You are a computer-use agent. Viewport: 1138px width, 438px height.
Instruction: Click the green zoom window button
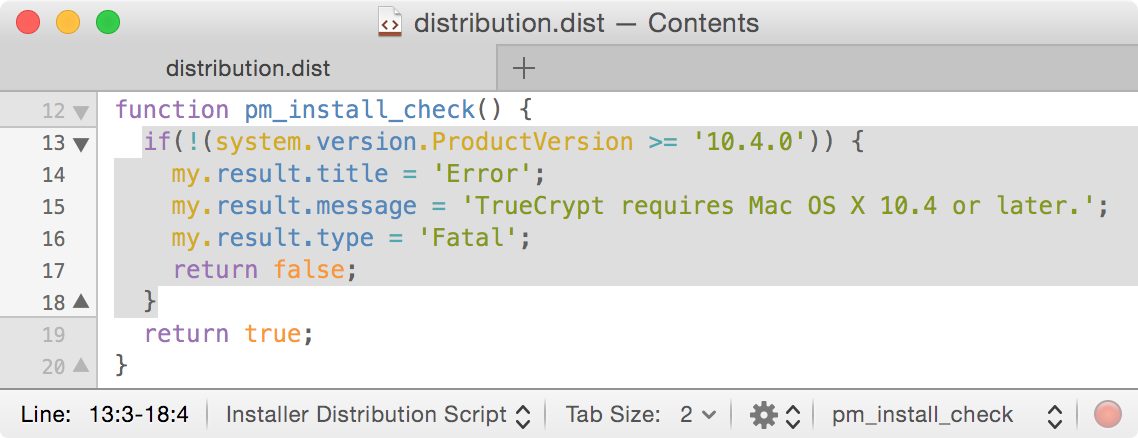[106, 22]
